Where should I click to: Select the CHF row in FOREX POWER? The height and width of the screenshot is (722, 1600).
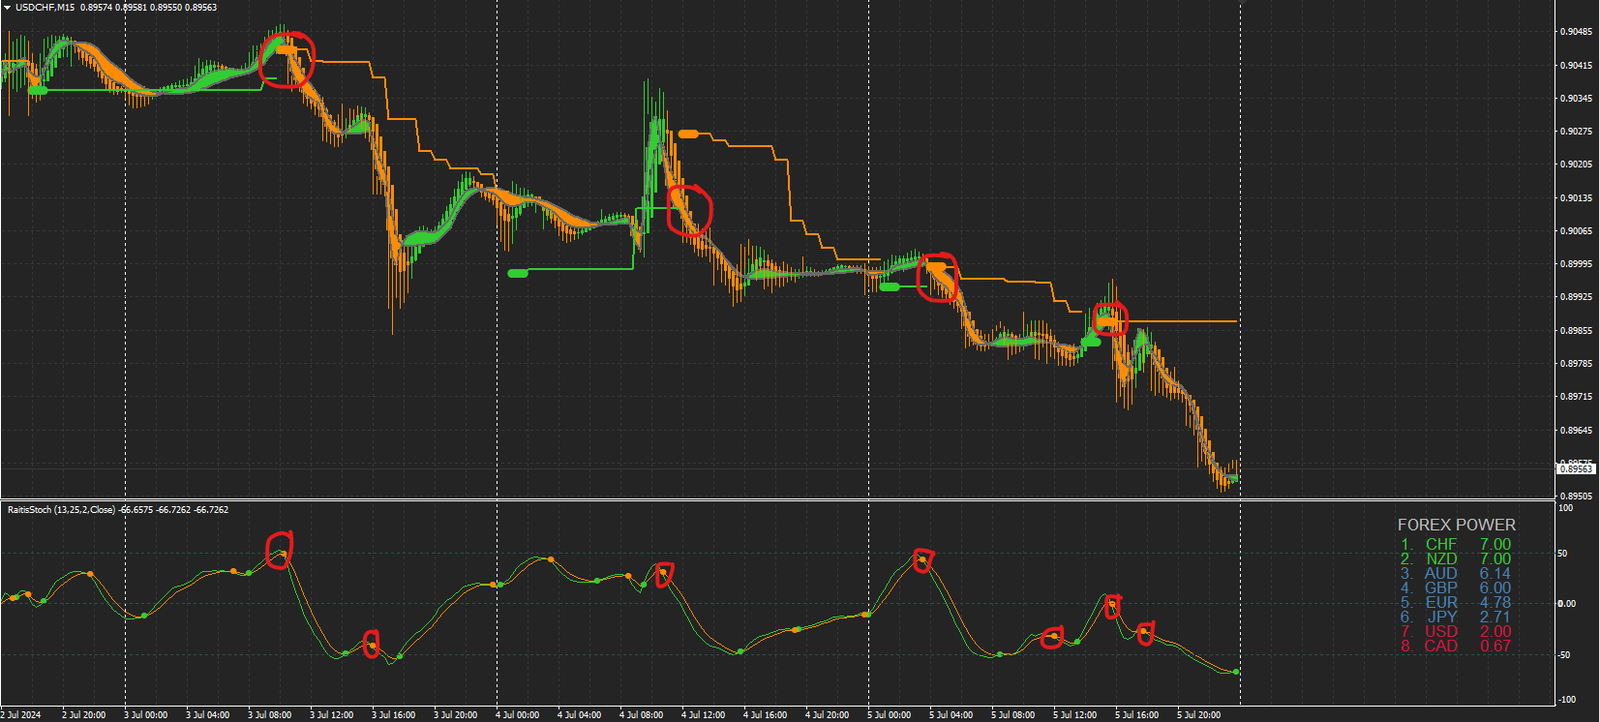click(1456, 545)
